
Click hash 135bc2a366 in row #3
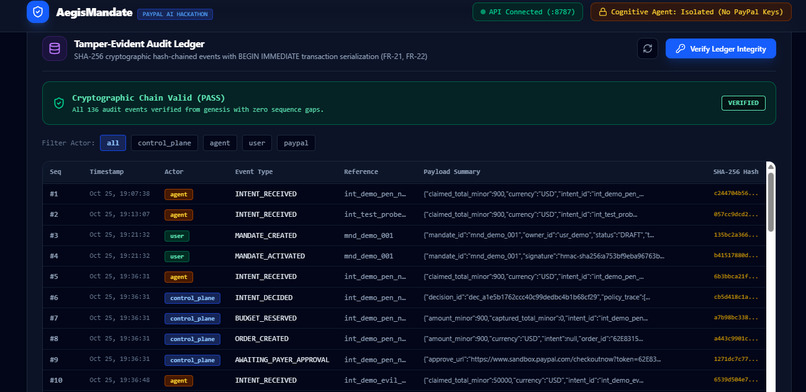click(736, 235)
